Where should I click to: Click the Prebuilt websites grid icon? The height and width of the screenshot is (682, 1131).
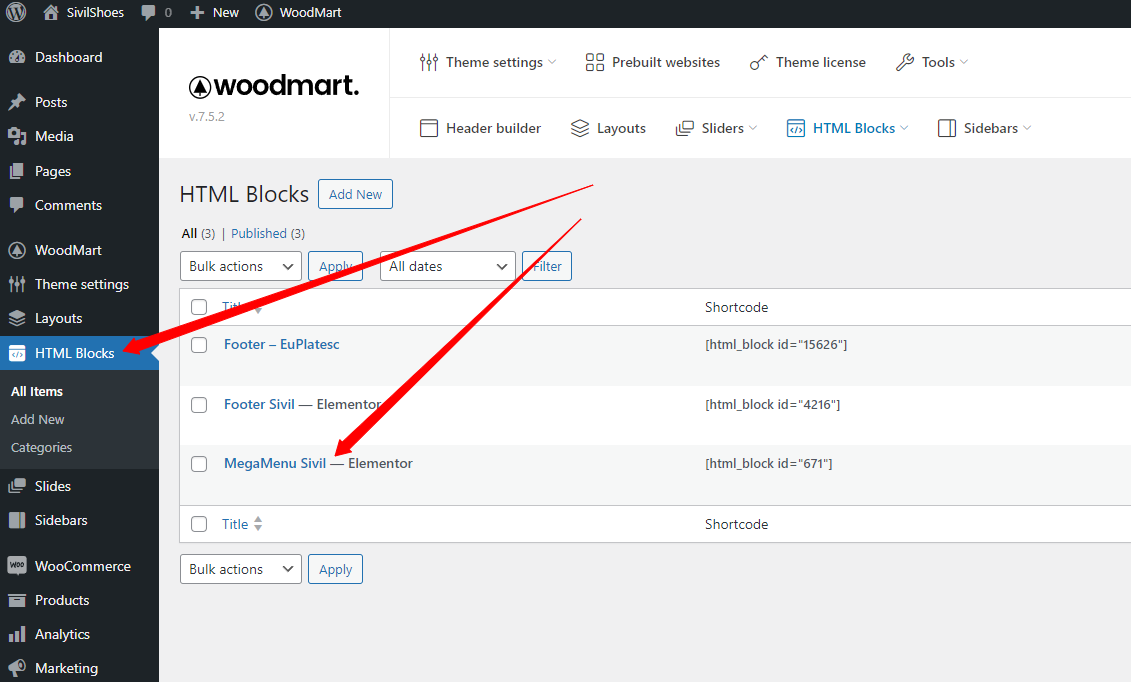[594, 62]
